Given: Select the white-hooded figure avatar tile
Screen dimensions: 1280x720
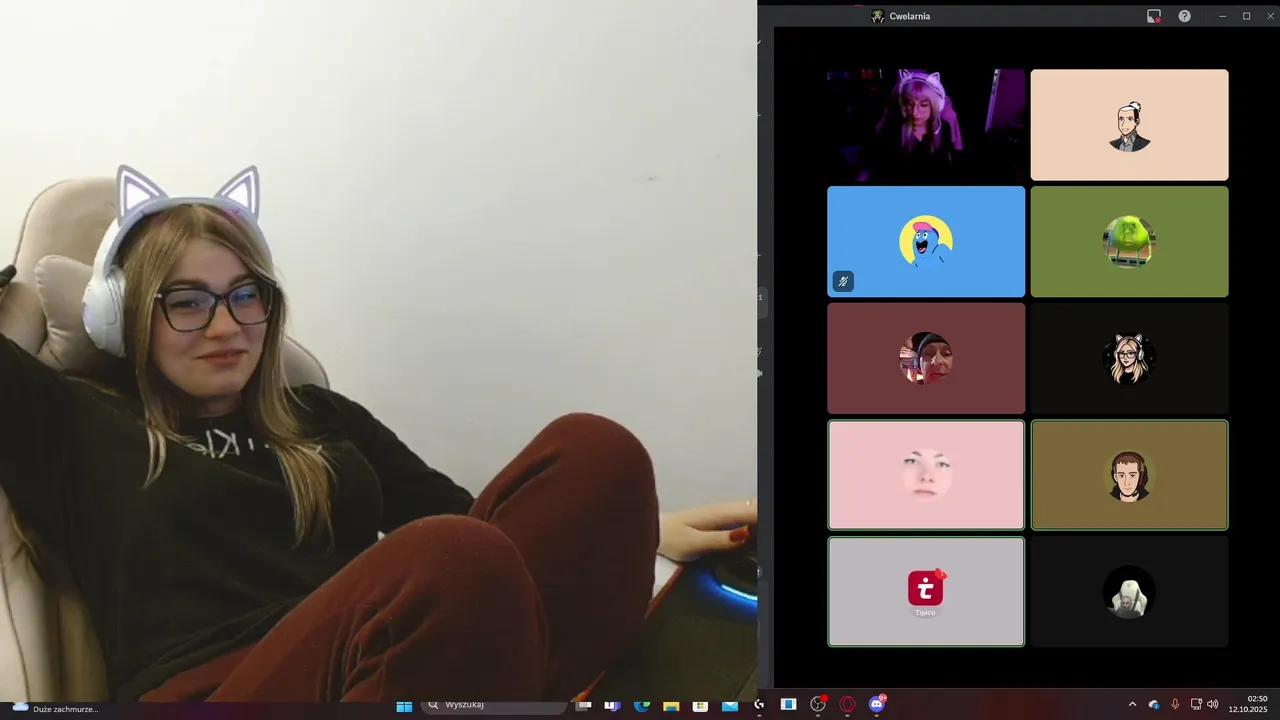Looking at the screenshot, I should 1129,592.
